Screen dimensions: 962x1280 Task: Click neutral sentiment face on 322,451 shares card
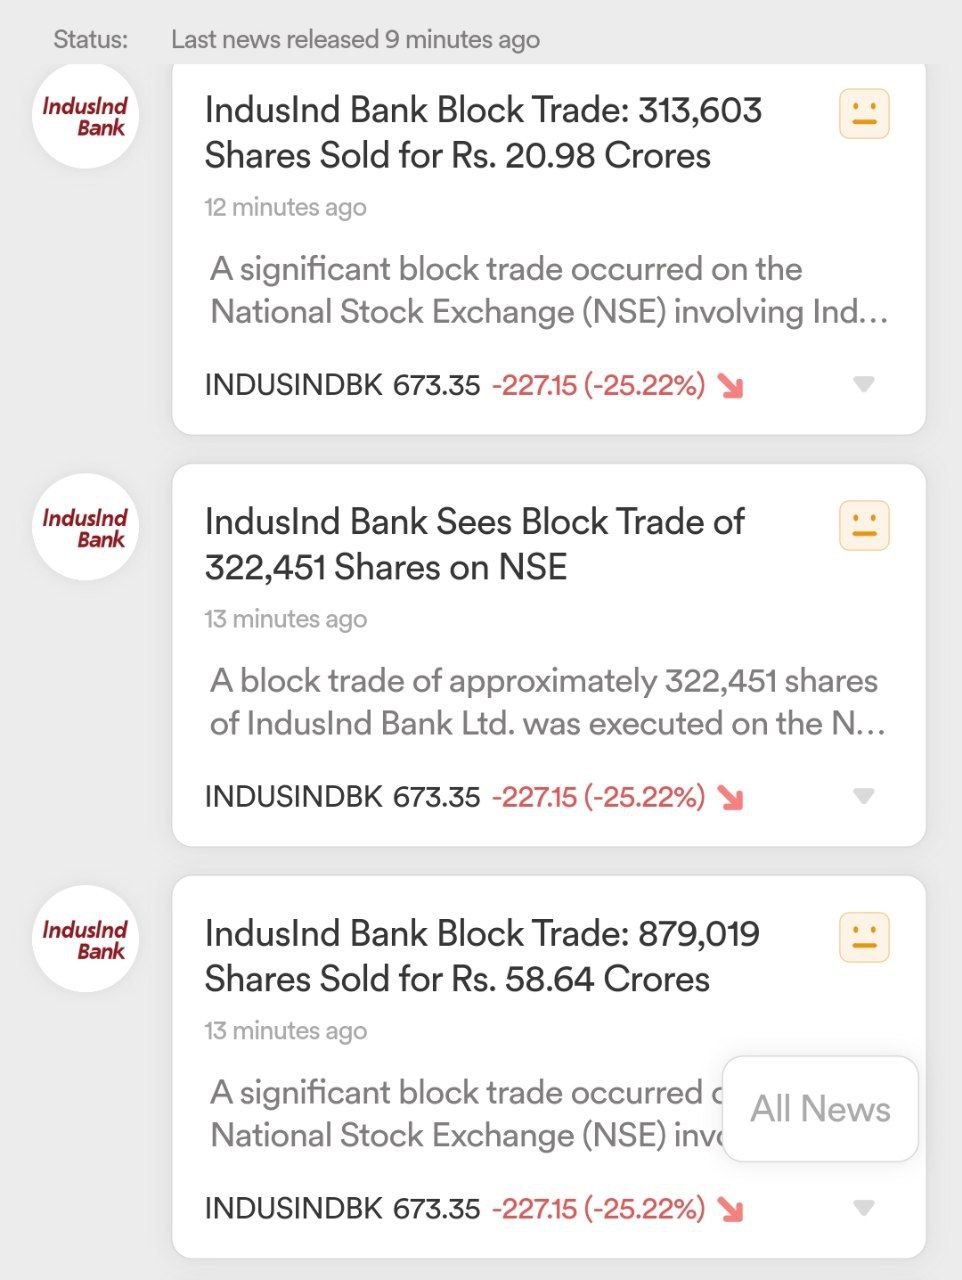[864, 526]
